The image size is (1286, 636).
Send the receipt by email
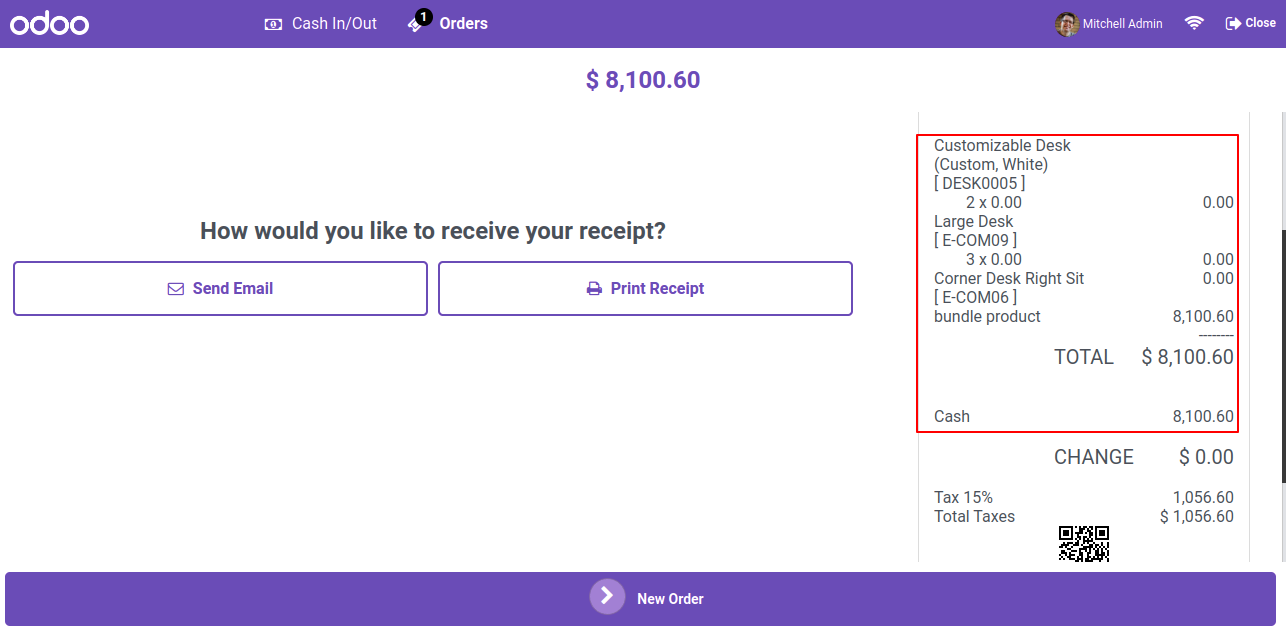click(220, 289)
